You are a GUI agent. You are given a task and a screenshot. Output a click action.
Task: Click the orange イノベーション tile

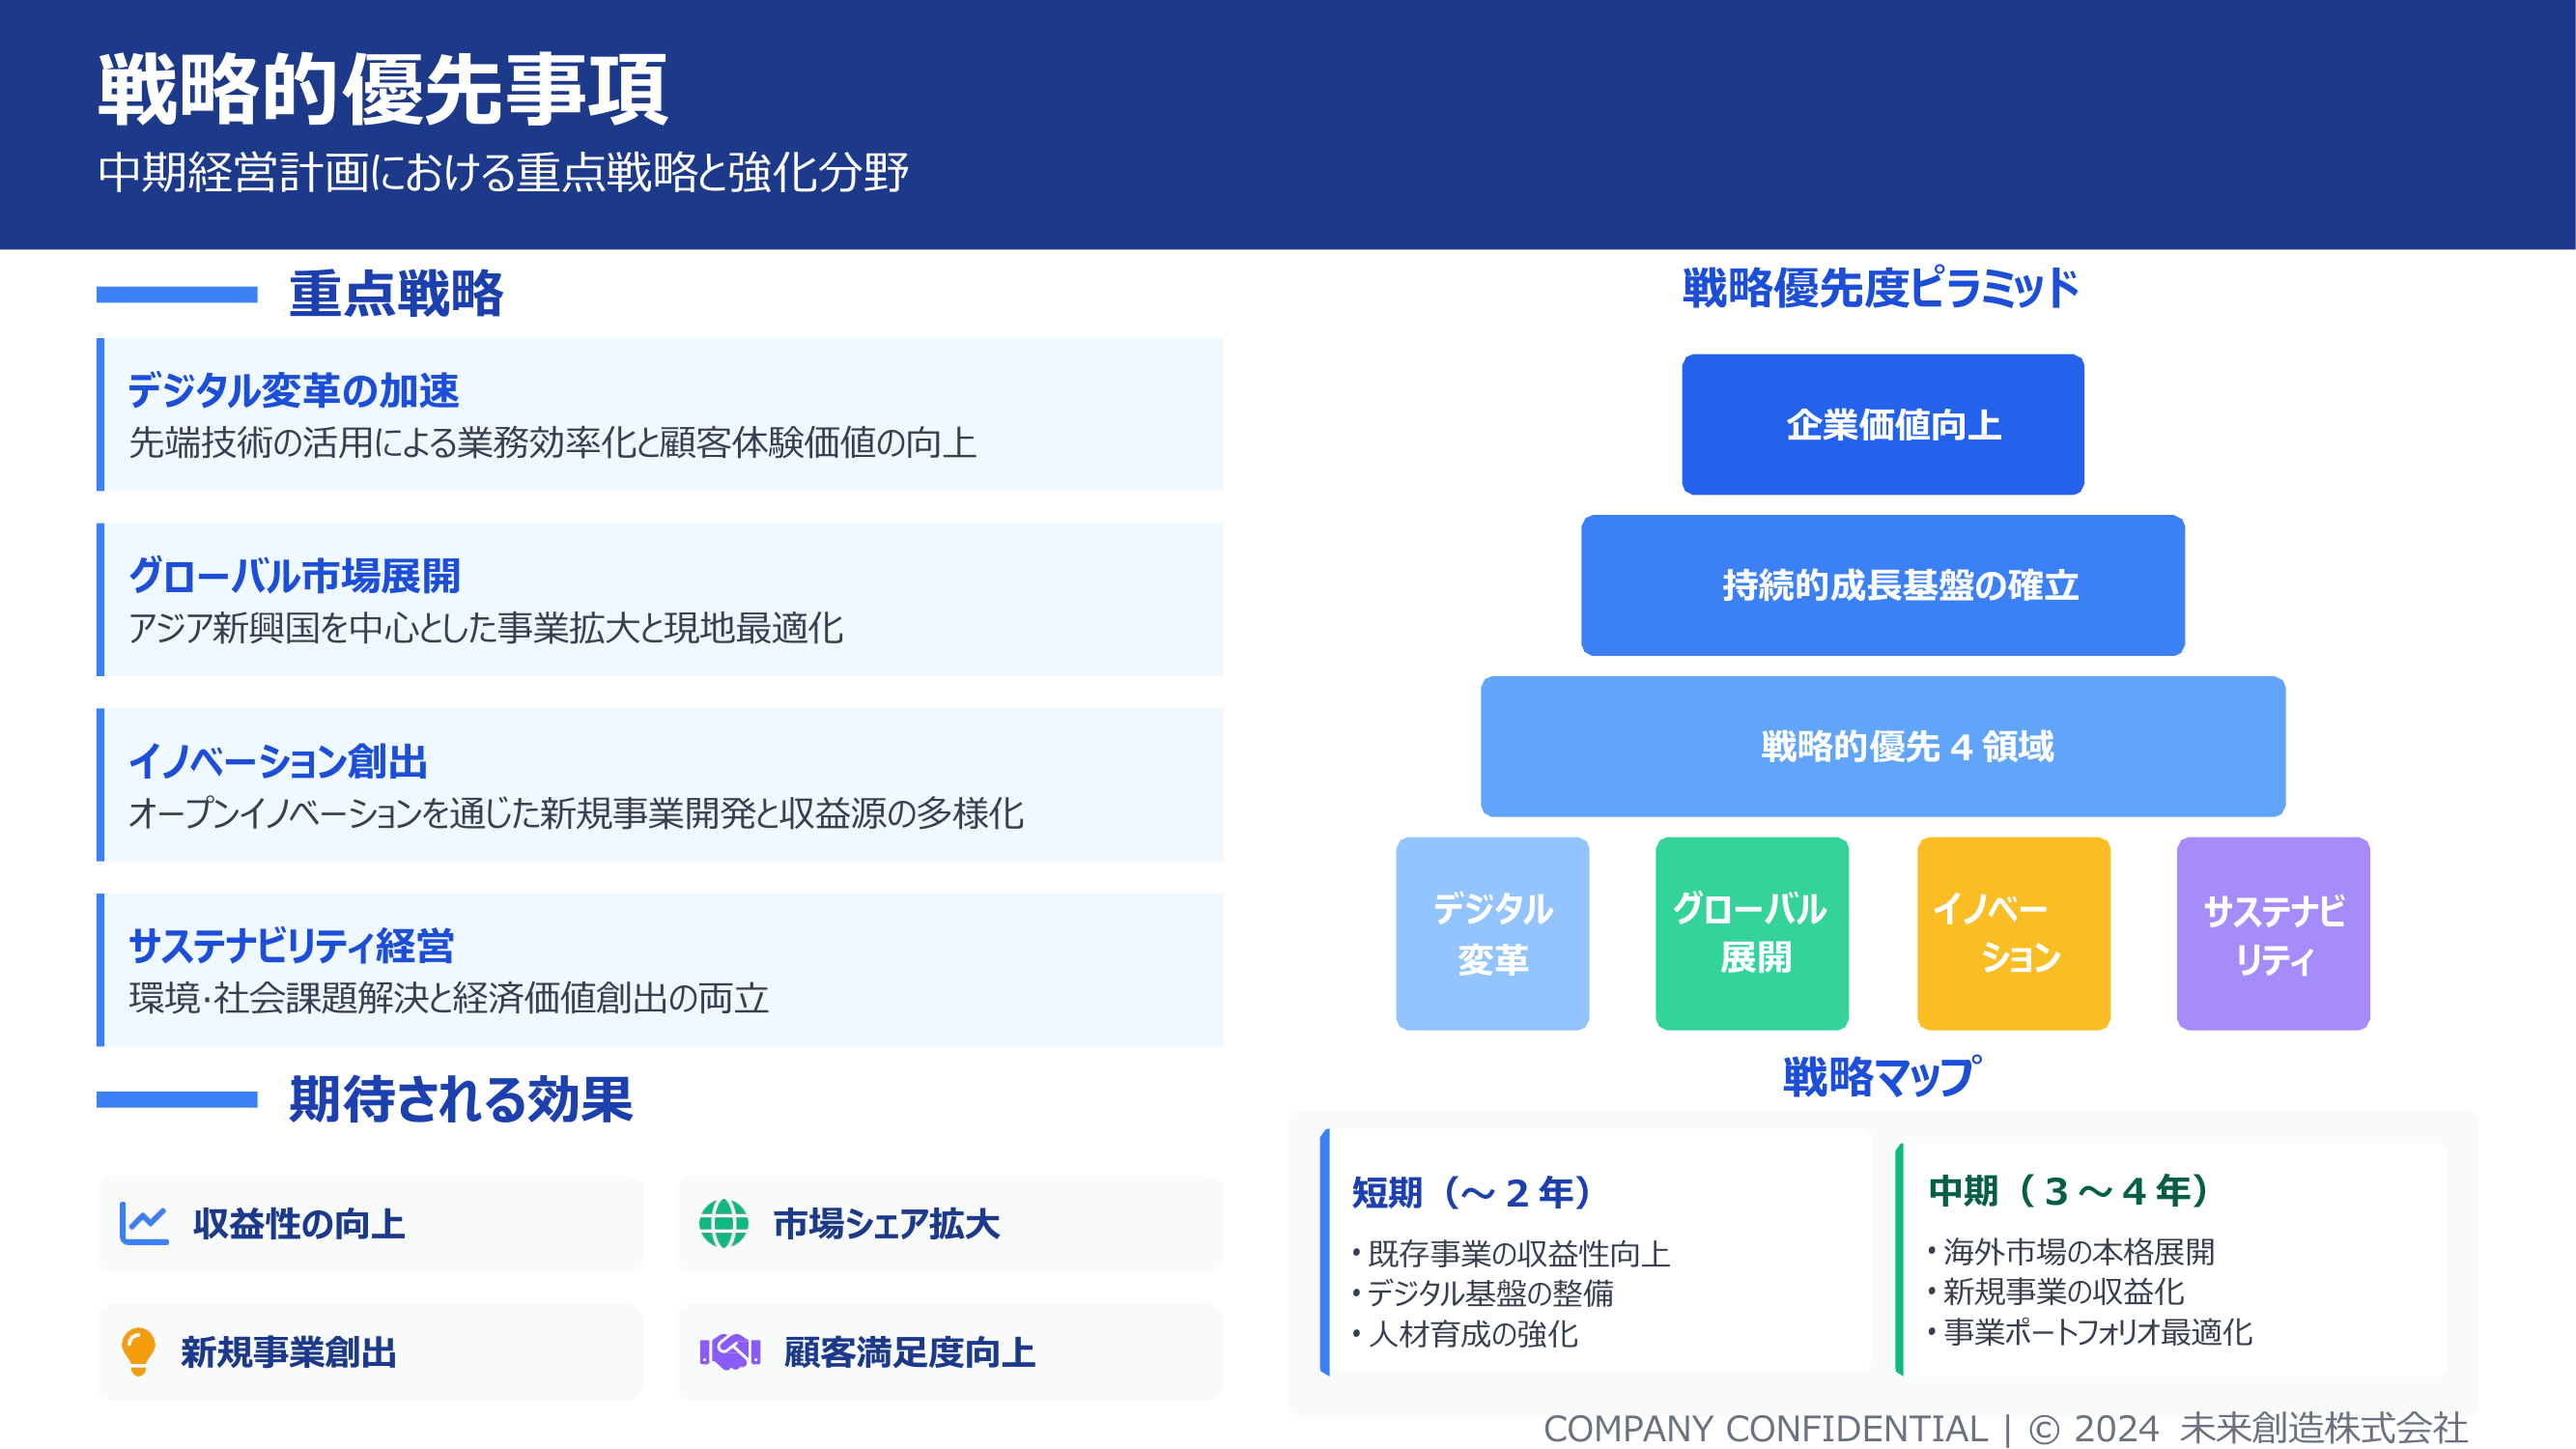point(2012,932)
